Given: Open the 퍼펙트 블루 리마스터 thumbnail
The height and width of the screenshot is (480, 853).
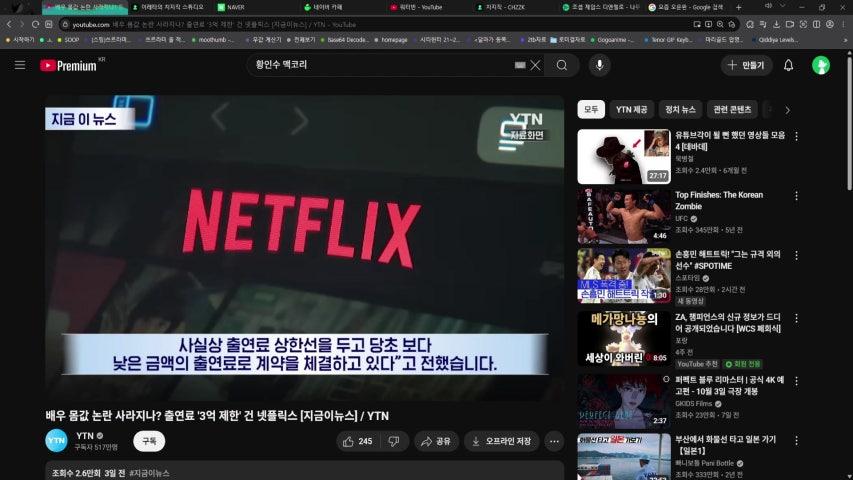Looking at the screenshot, I should point(624,401).
